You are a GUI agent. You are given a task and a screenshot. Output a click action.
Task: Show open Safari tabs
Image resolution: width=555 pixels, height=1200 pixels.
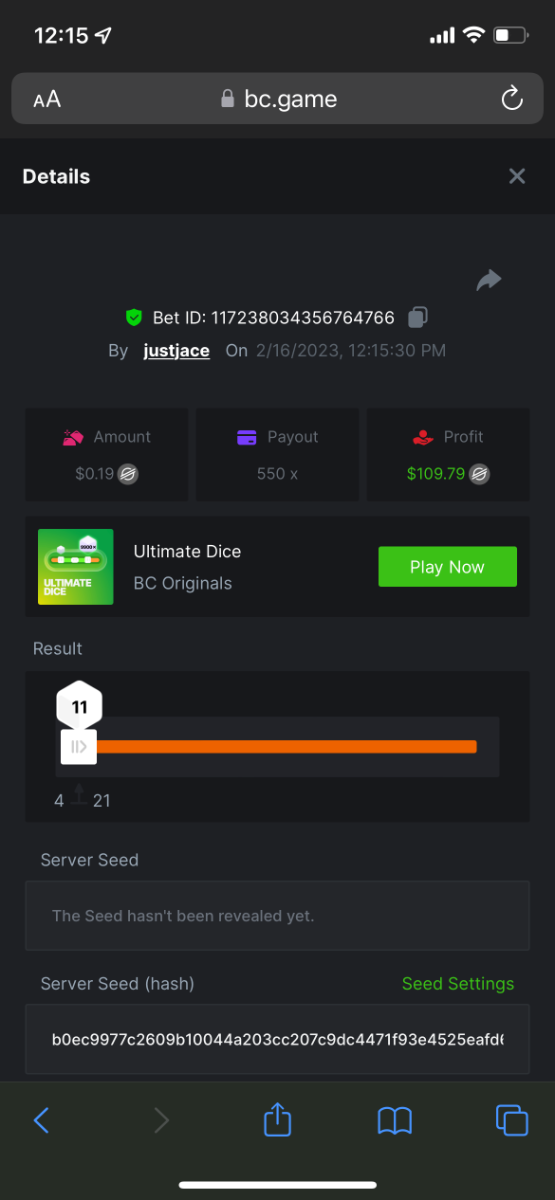click(512, 1120)
